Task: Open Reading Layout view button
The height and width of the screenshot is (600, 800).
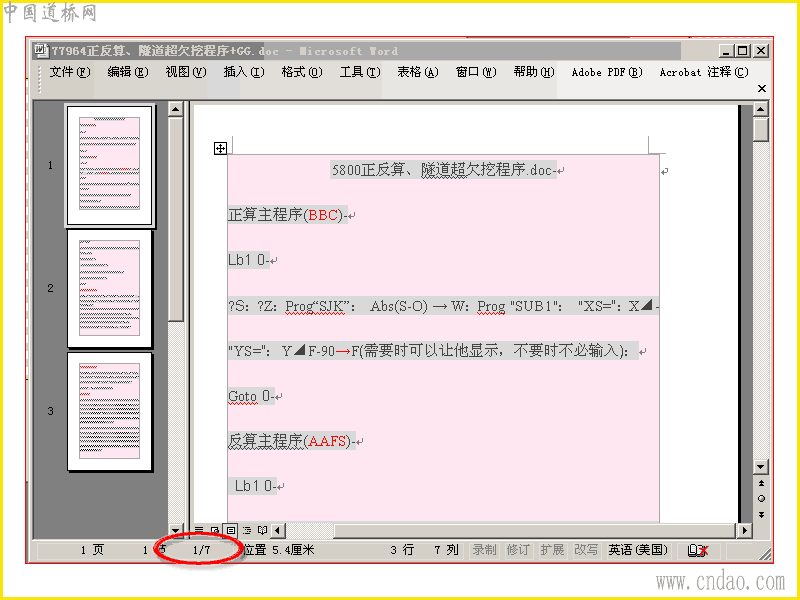Action: pyautogui.click(x=262, y=531)
